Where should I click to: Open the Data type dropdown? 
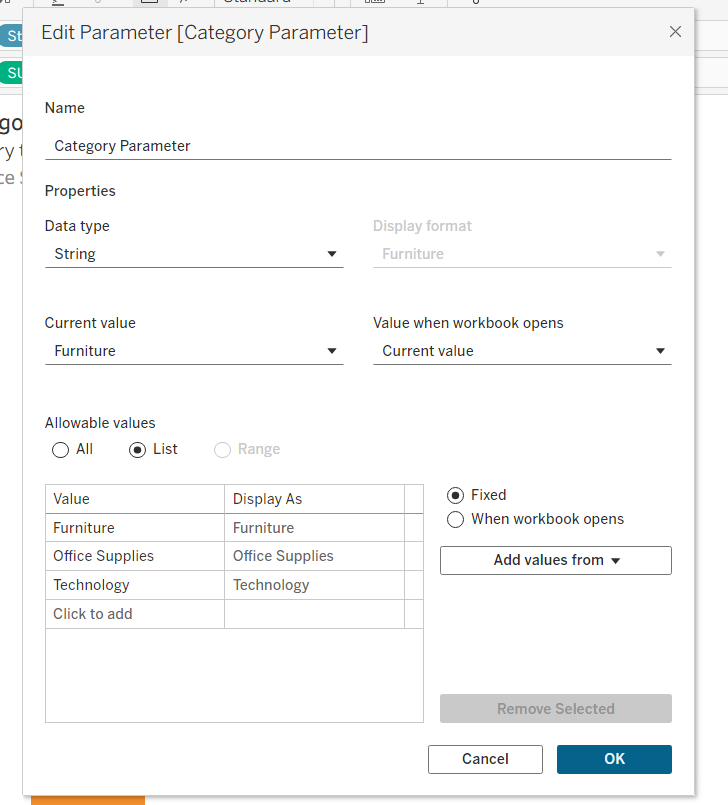pos(194,254)
